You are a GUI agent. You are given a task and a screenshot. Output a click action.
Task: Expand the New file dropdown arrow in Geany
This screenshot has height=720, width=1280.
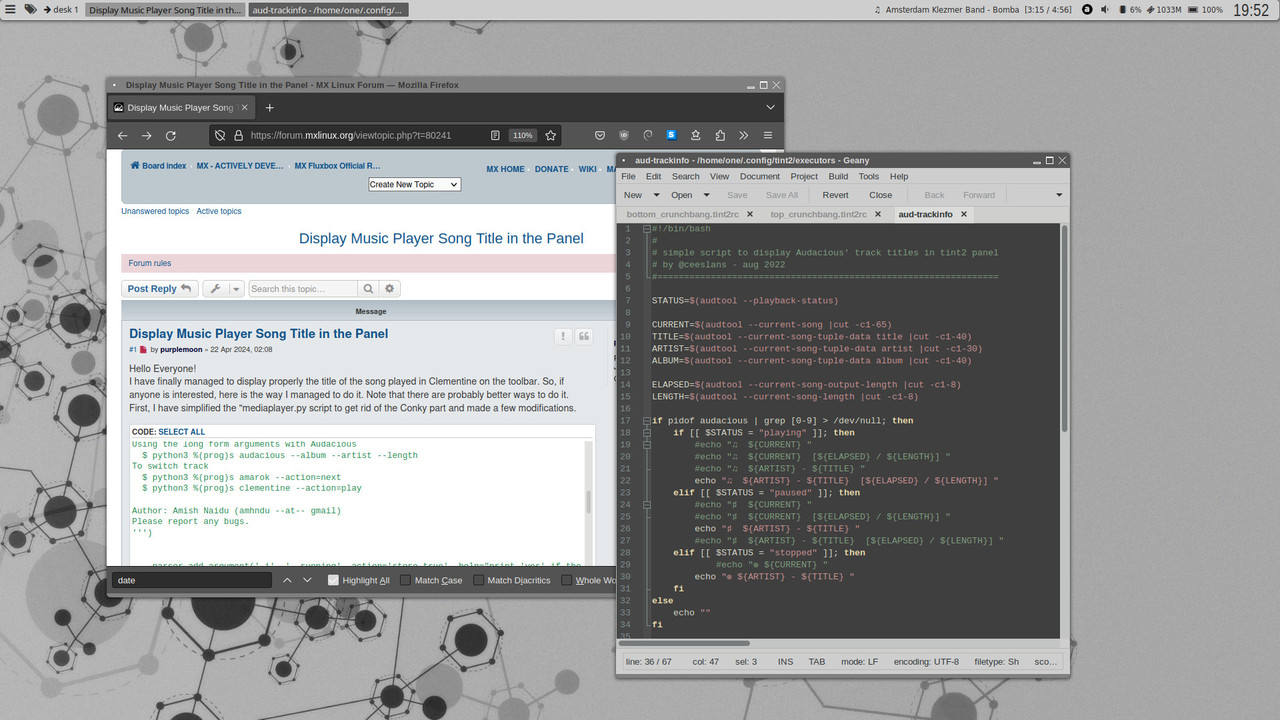click(x=657, y=195)
